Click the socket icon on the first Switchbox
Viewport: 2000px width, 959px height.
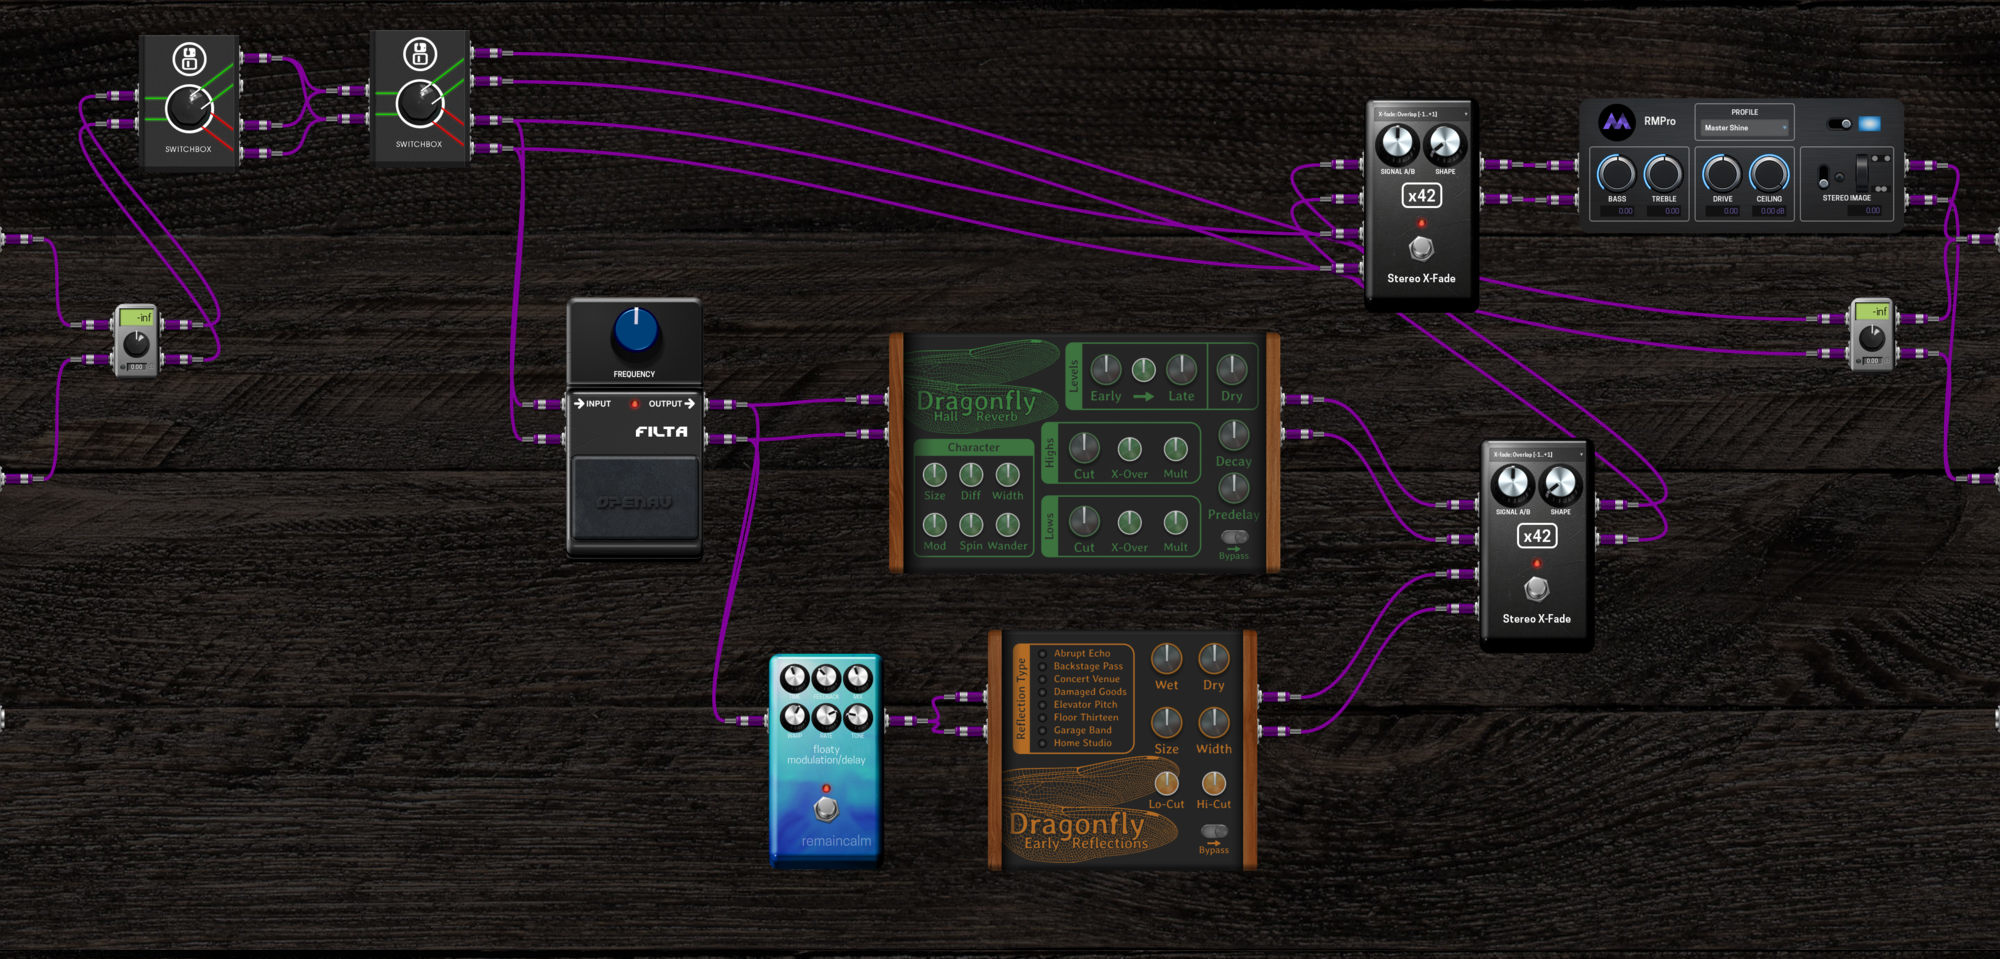point(189,59)
